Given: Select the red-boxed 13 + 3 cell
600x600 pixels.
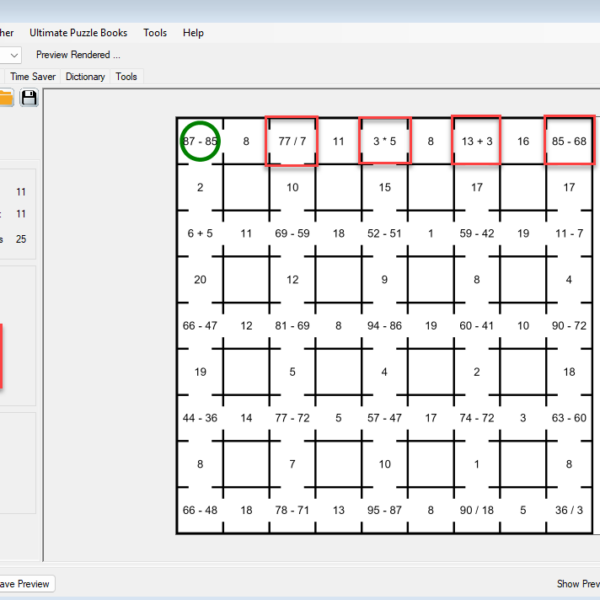Looking at the screenshot, I should [477, 141].
